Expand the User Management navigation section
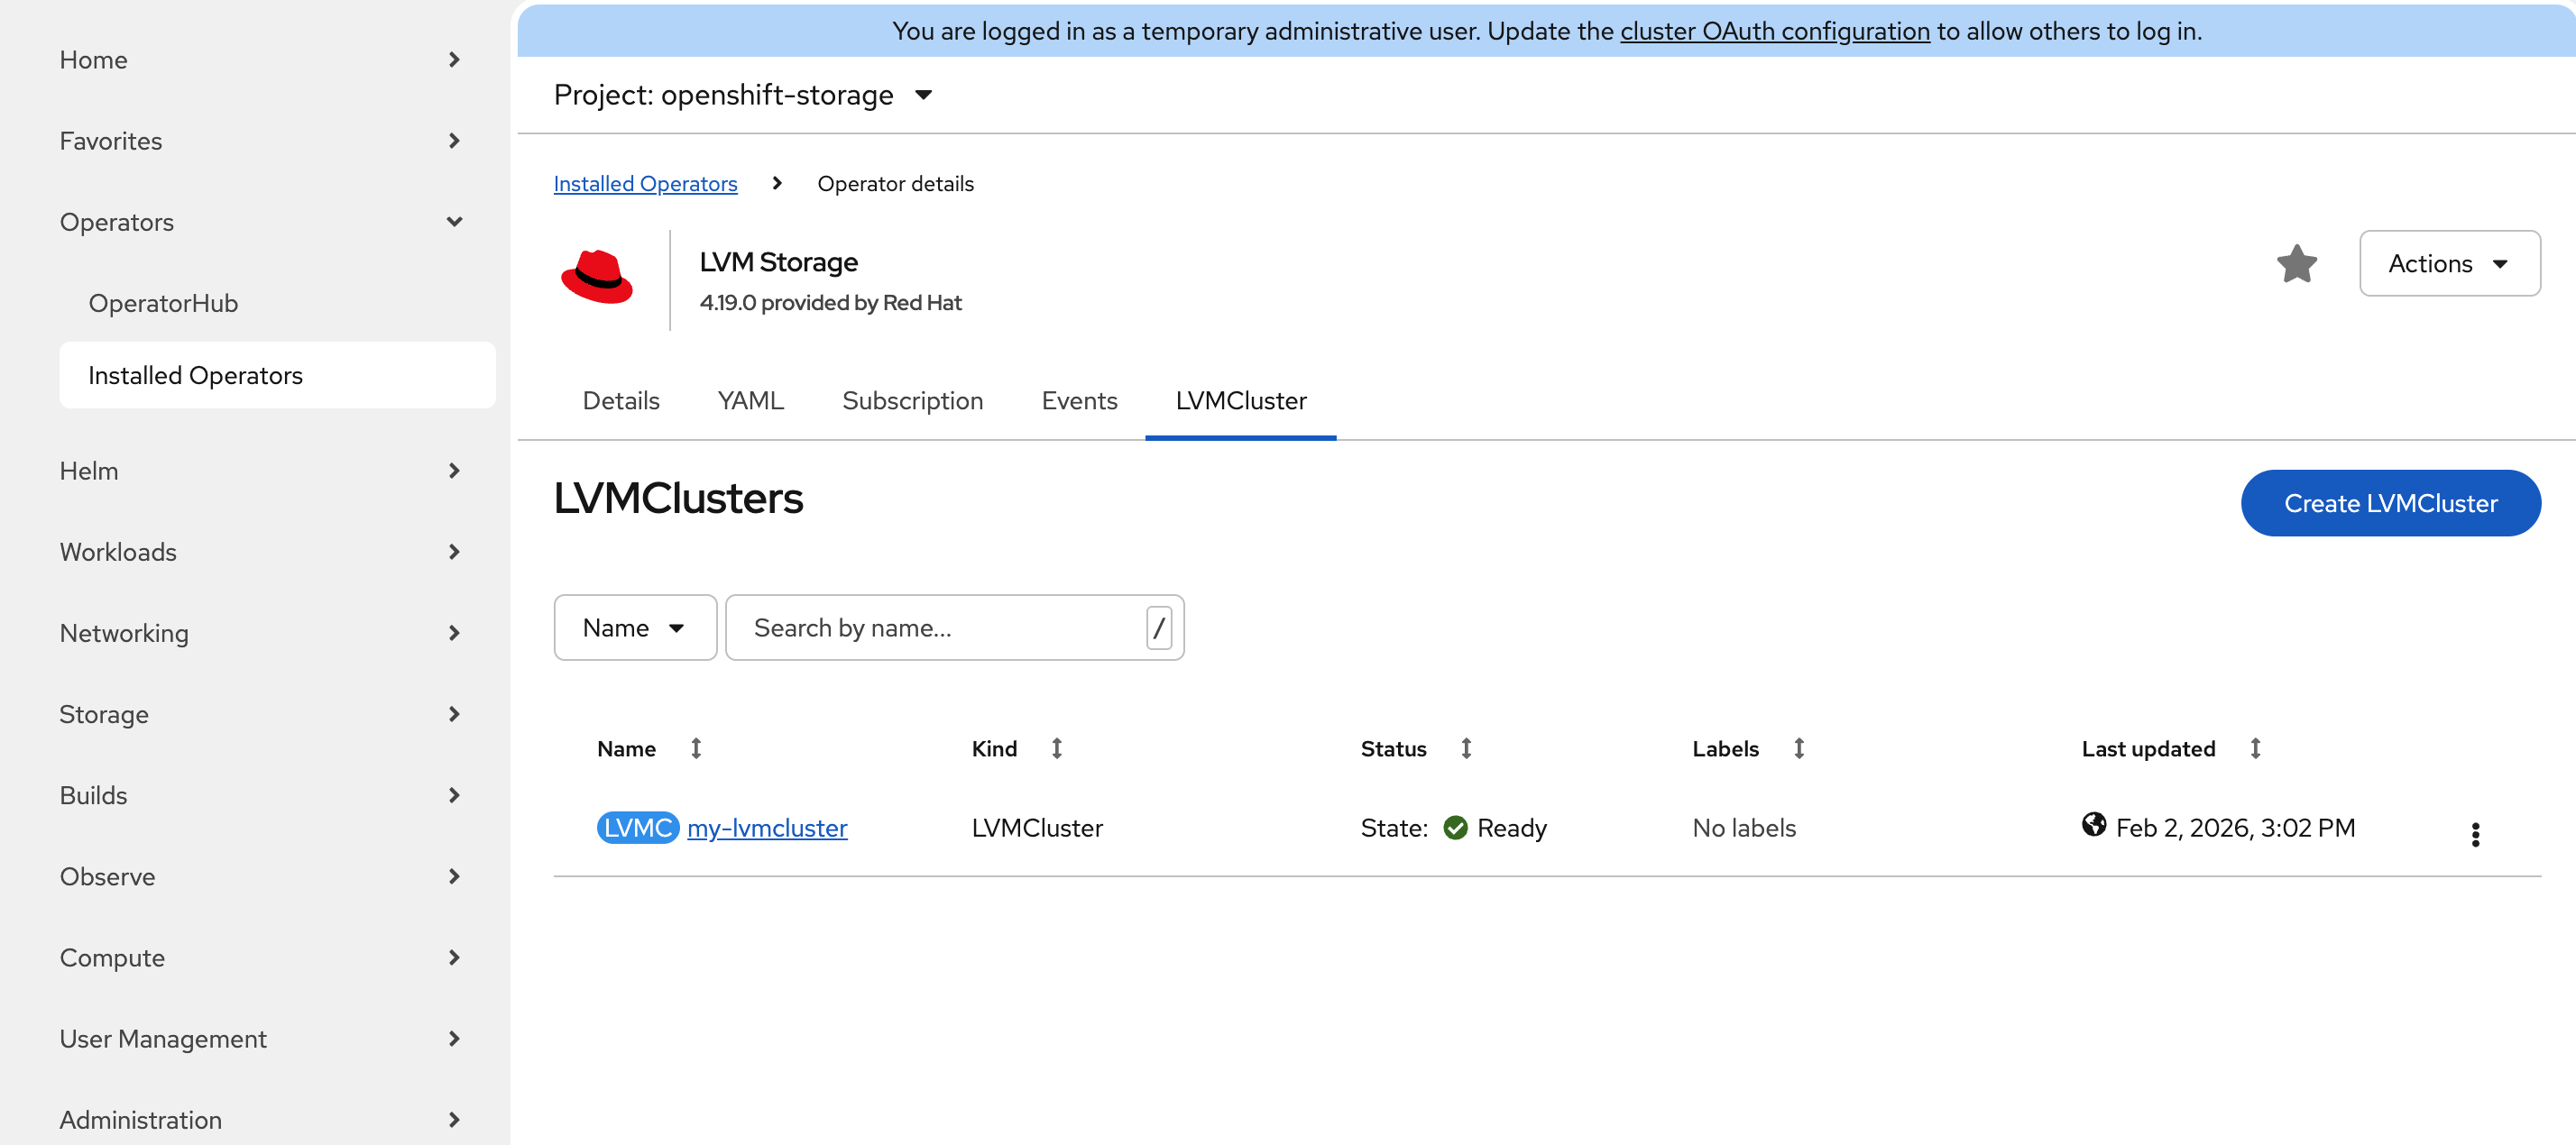The width and height of the screenshot is (2576, 1145). tap(262, 1038)
